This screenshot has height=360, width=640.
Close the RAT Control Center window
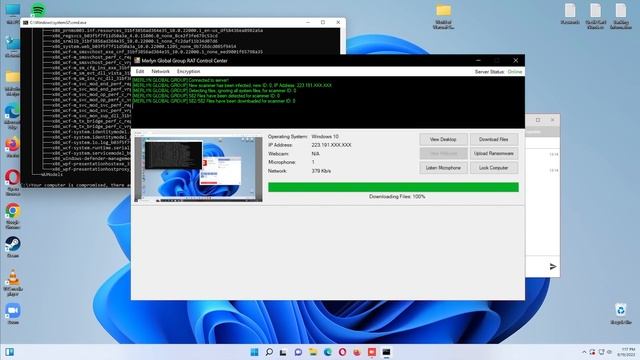(516, 60)
